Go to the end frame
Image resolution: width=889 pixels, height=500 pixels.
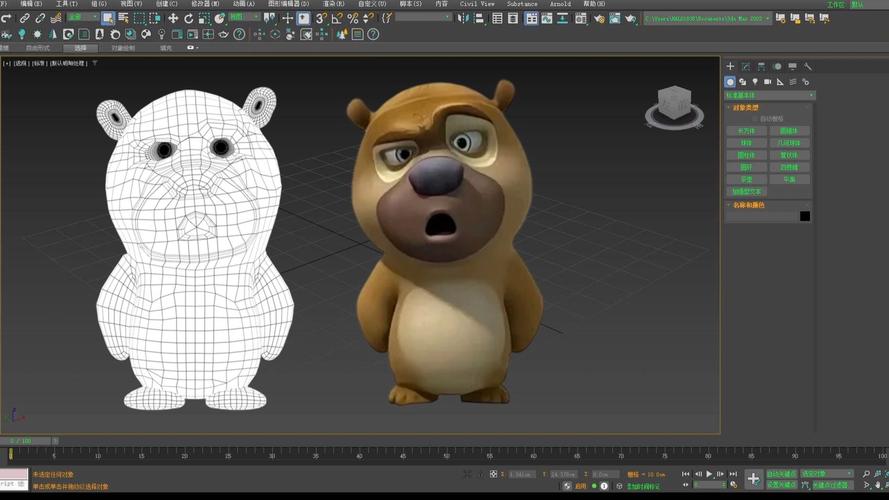[x=733, y=473]
